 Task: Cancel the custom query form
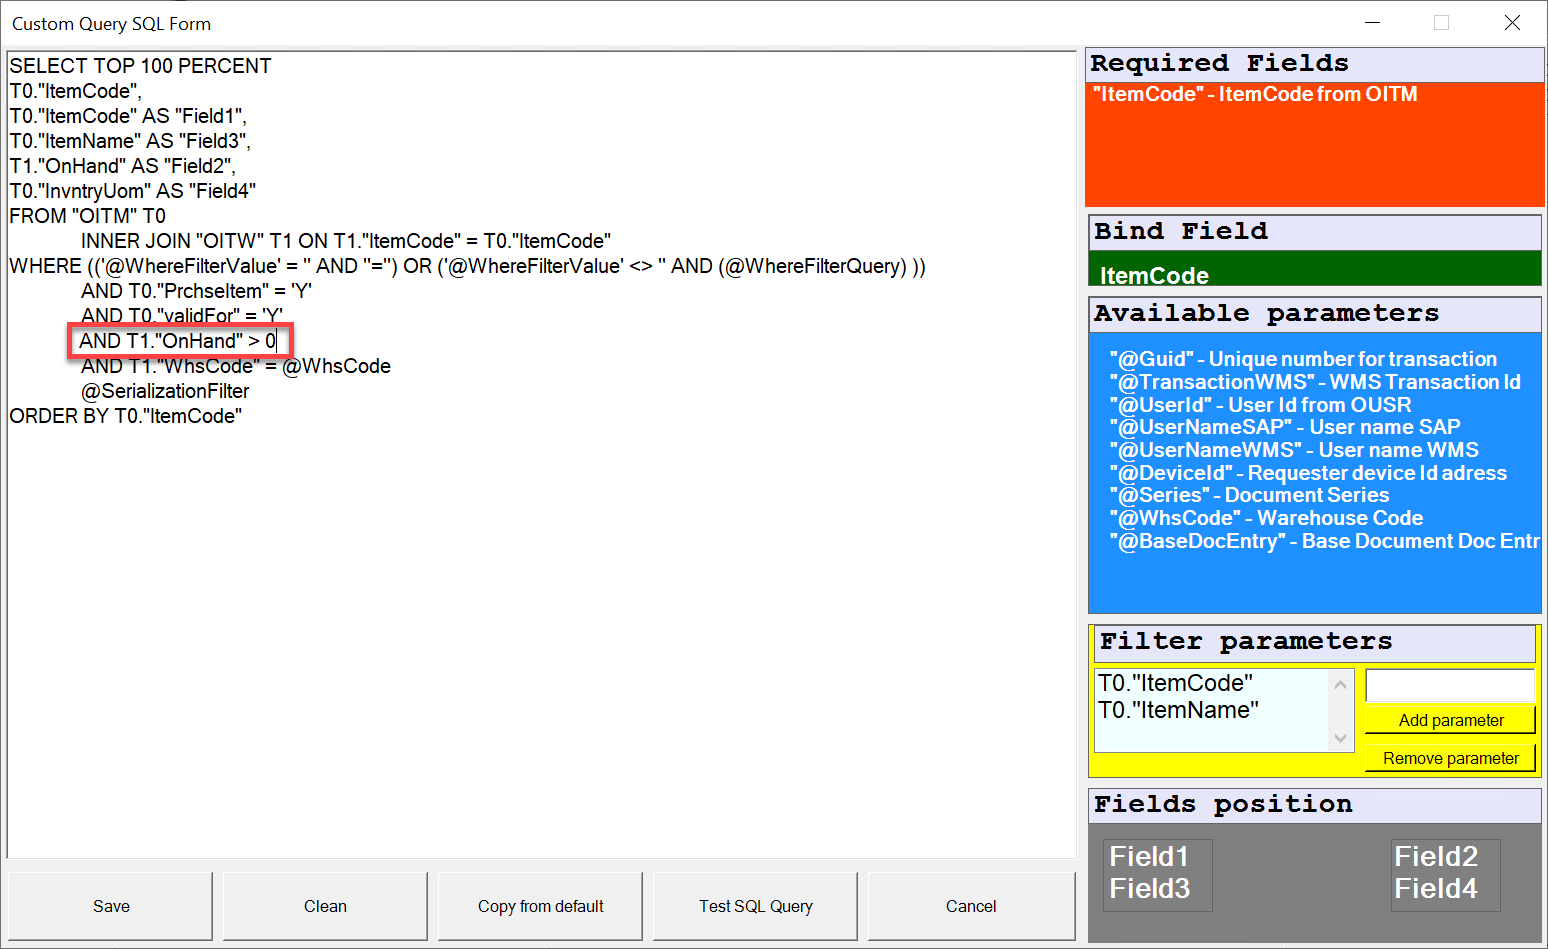point(970,906)
